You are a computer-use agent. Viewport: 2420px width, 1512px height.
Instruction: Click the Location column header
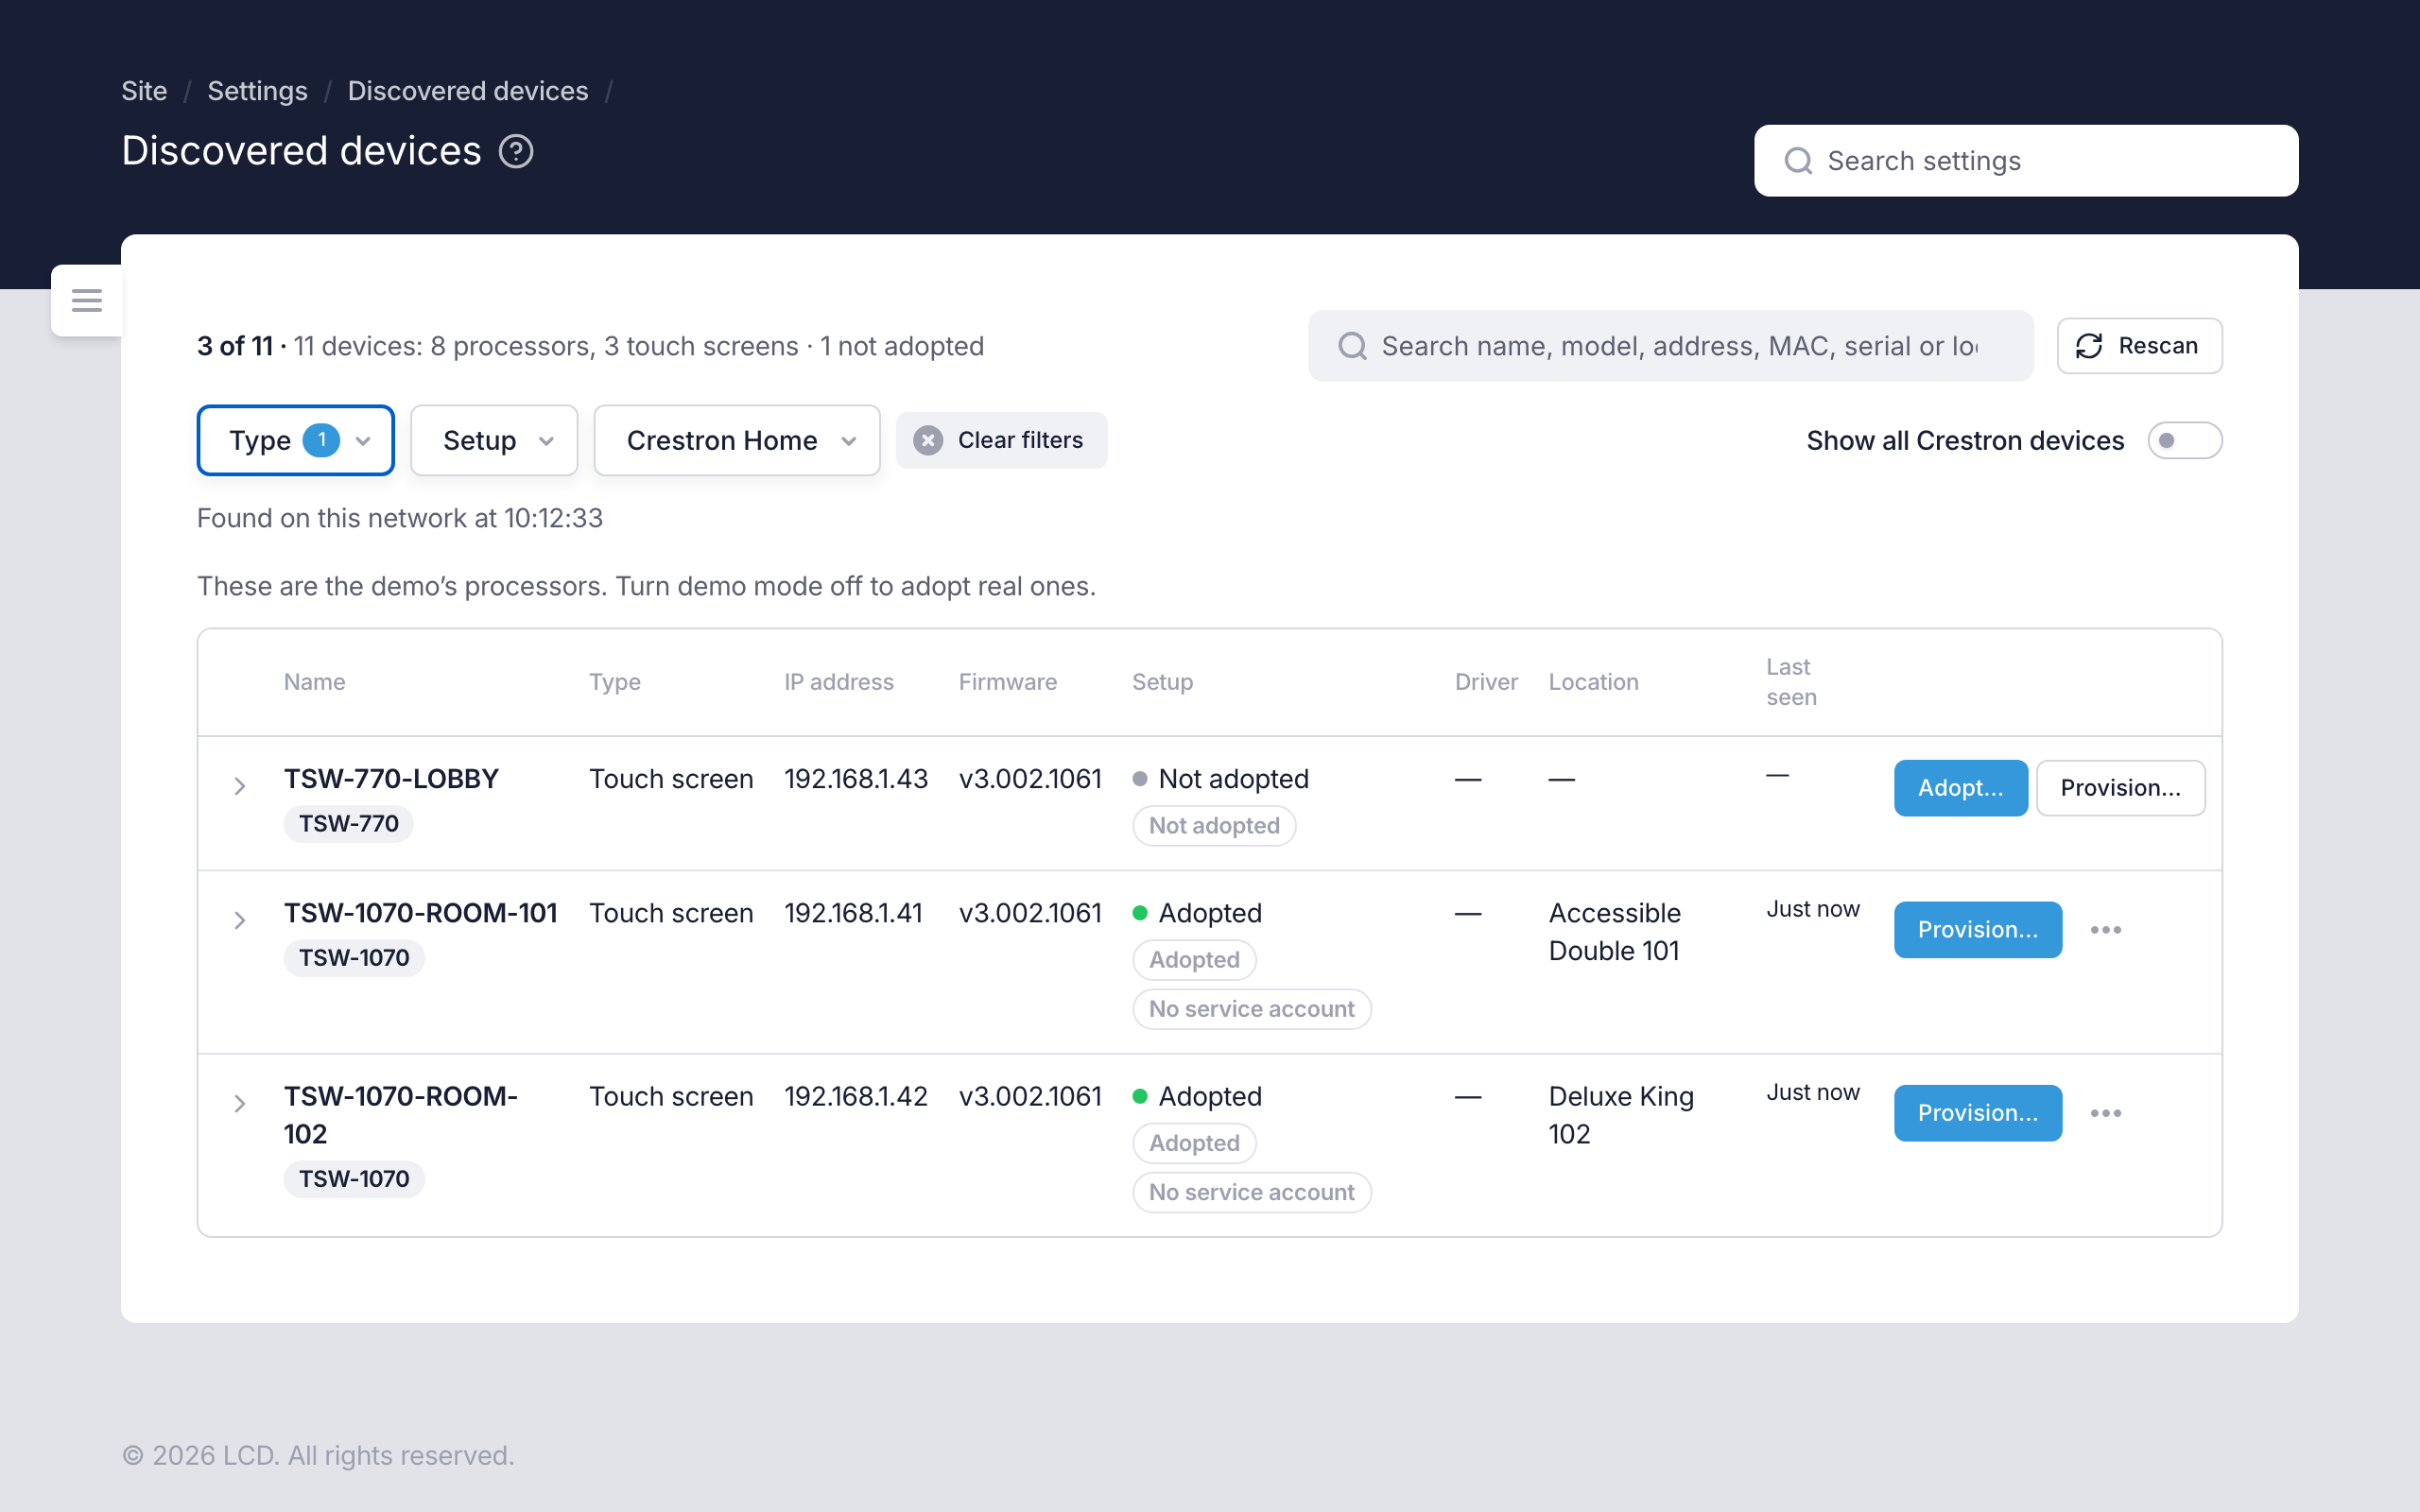pos(1593,682)
